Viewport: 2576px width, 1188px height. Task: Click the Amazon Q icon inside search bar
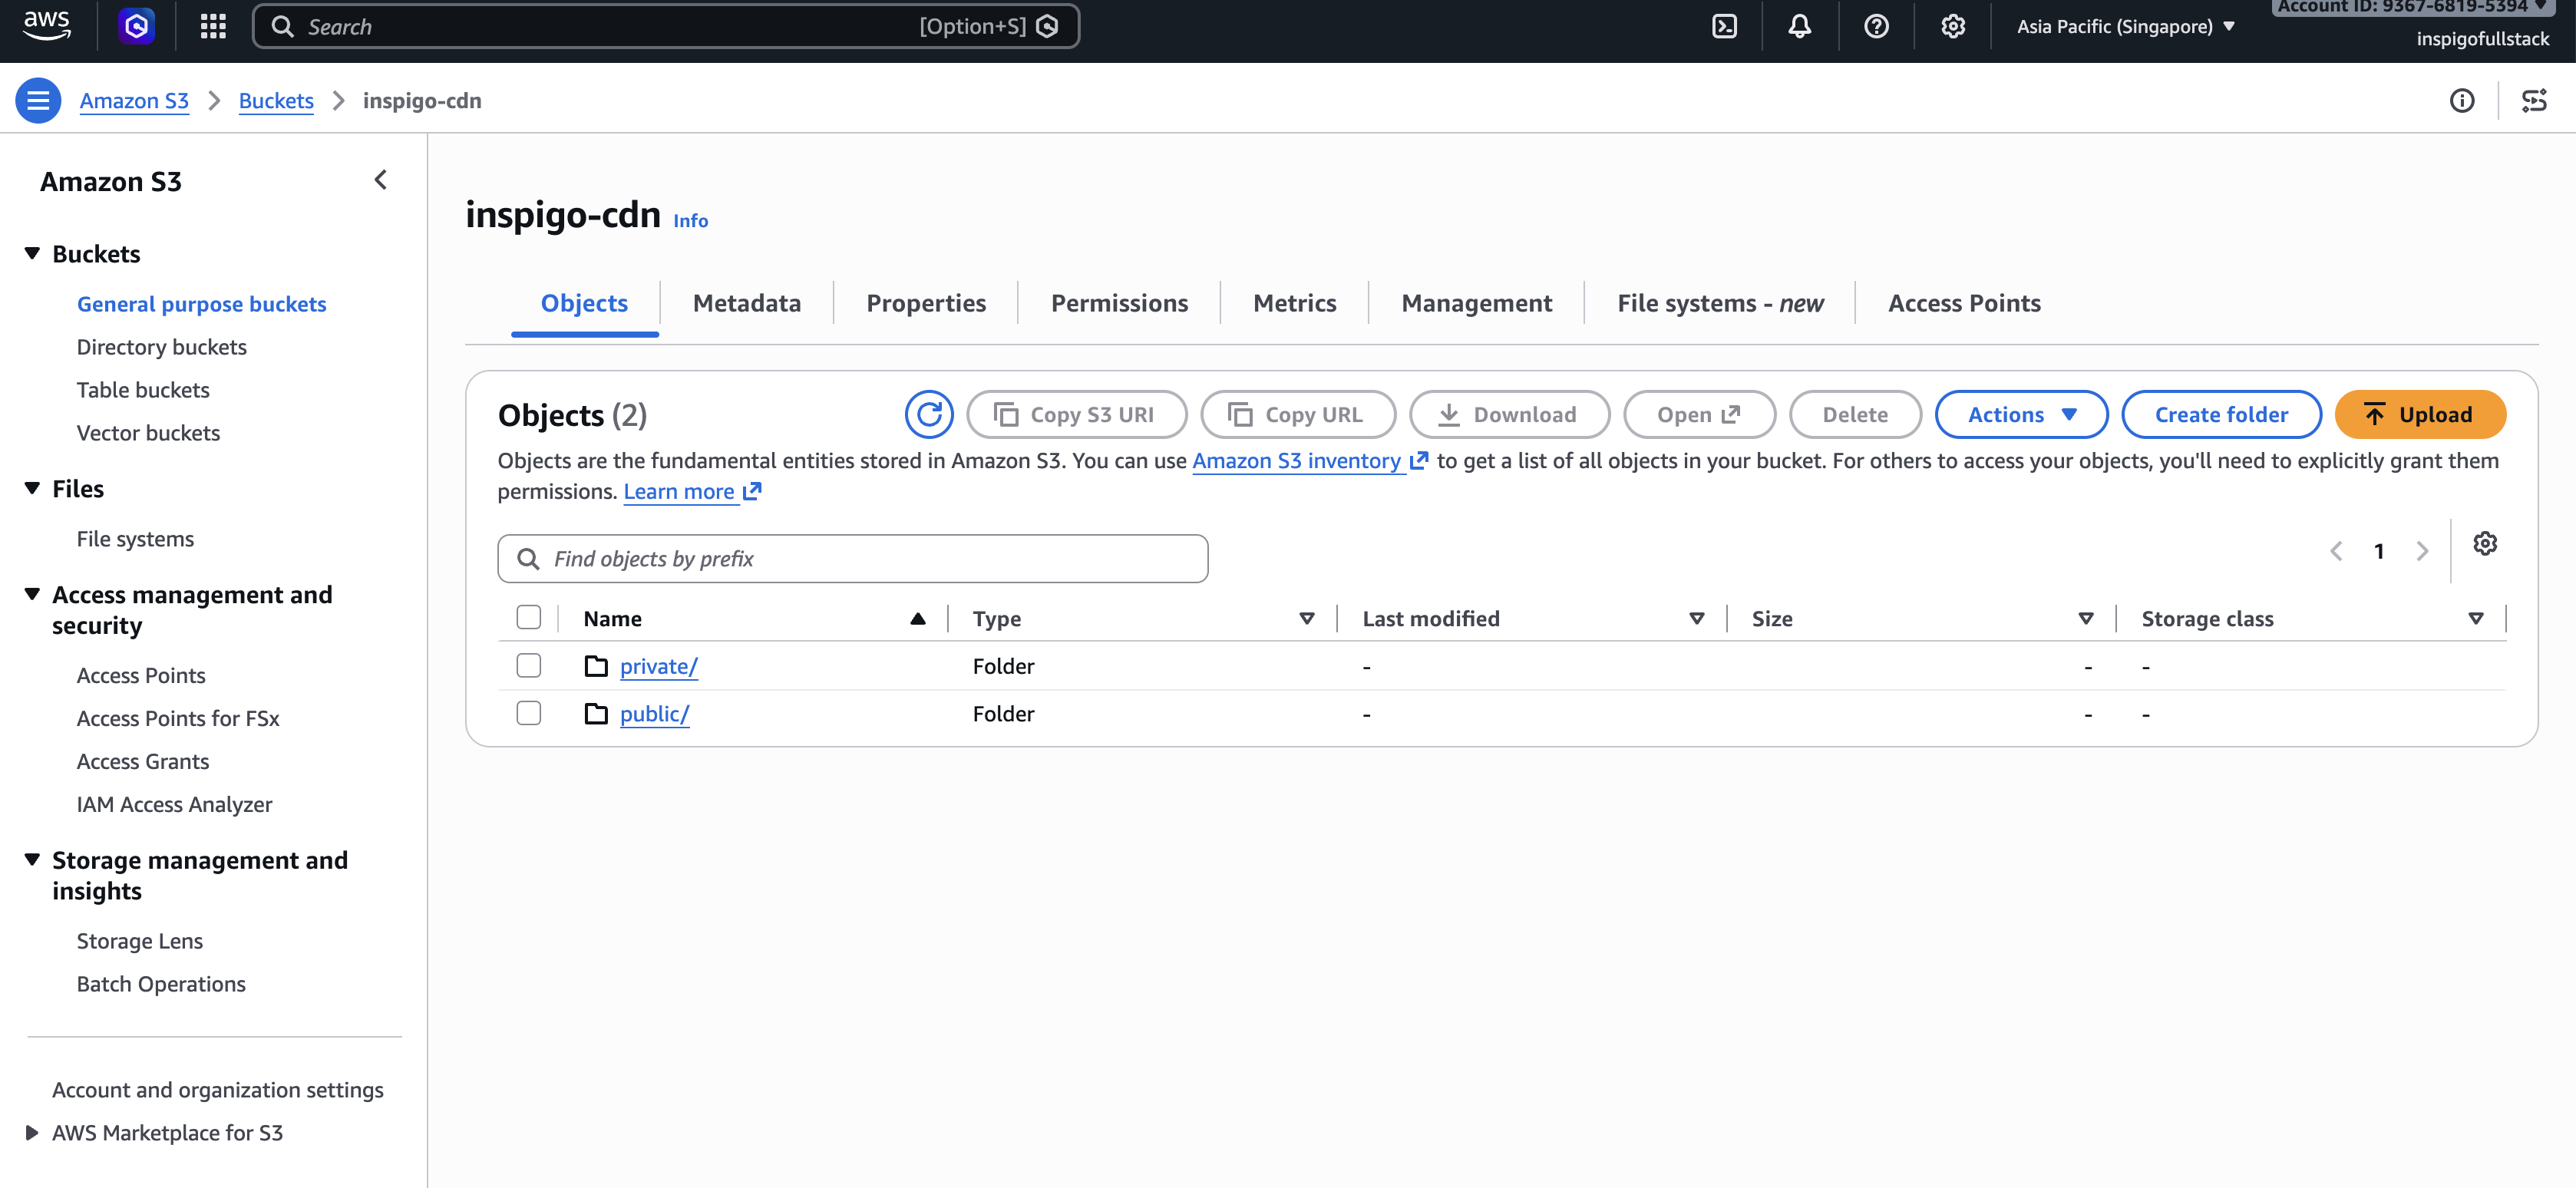[x=1047, y=26]
